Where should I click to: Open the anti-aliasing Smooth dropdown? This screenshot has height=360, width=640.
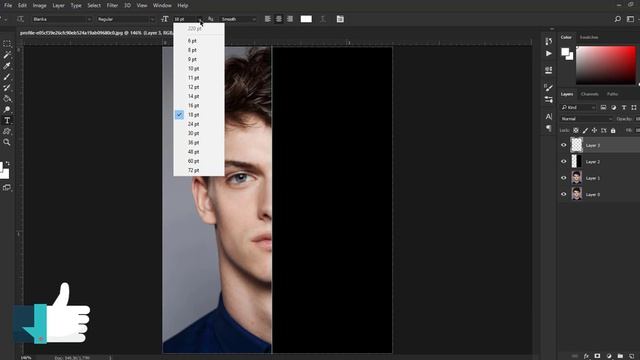click(238, 19)
